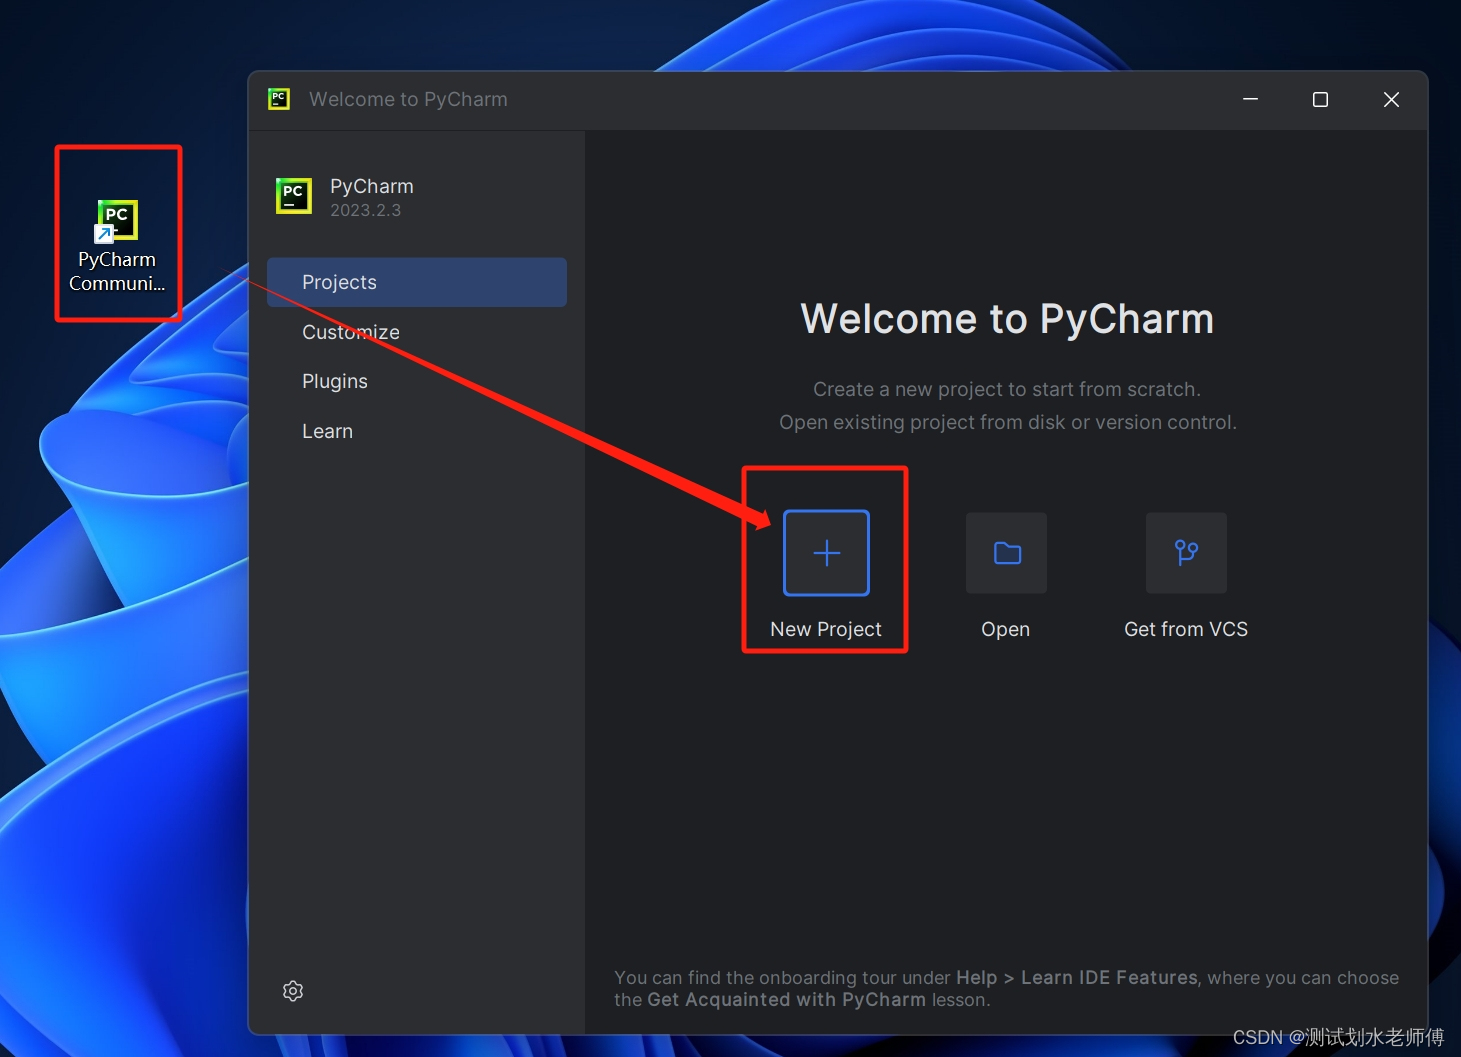Click the PyCharm logo in the title bar
The width and height of the screenshot is (1461, 1057).
[279, 99]
